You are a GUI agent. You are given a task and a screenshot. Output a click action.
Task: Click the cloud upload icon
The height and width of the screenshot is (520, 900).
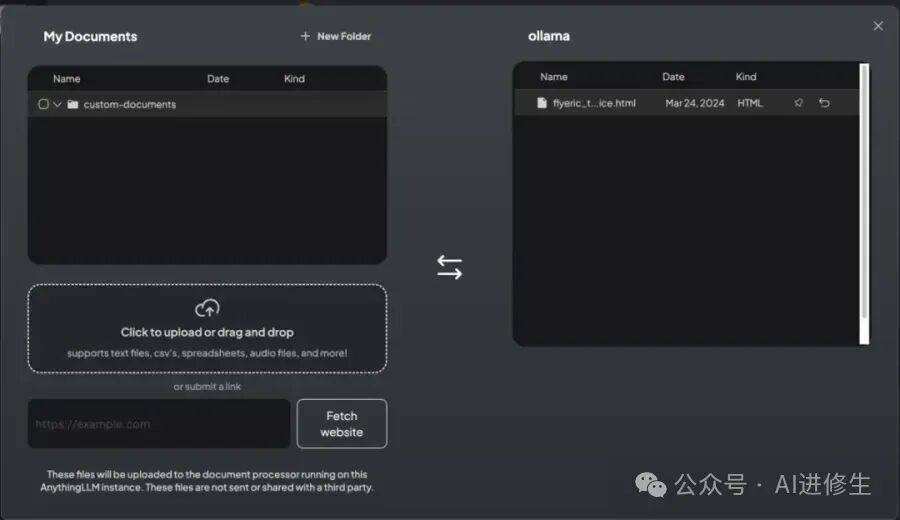click(207, 308)
